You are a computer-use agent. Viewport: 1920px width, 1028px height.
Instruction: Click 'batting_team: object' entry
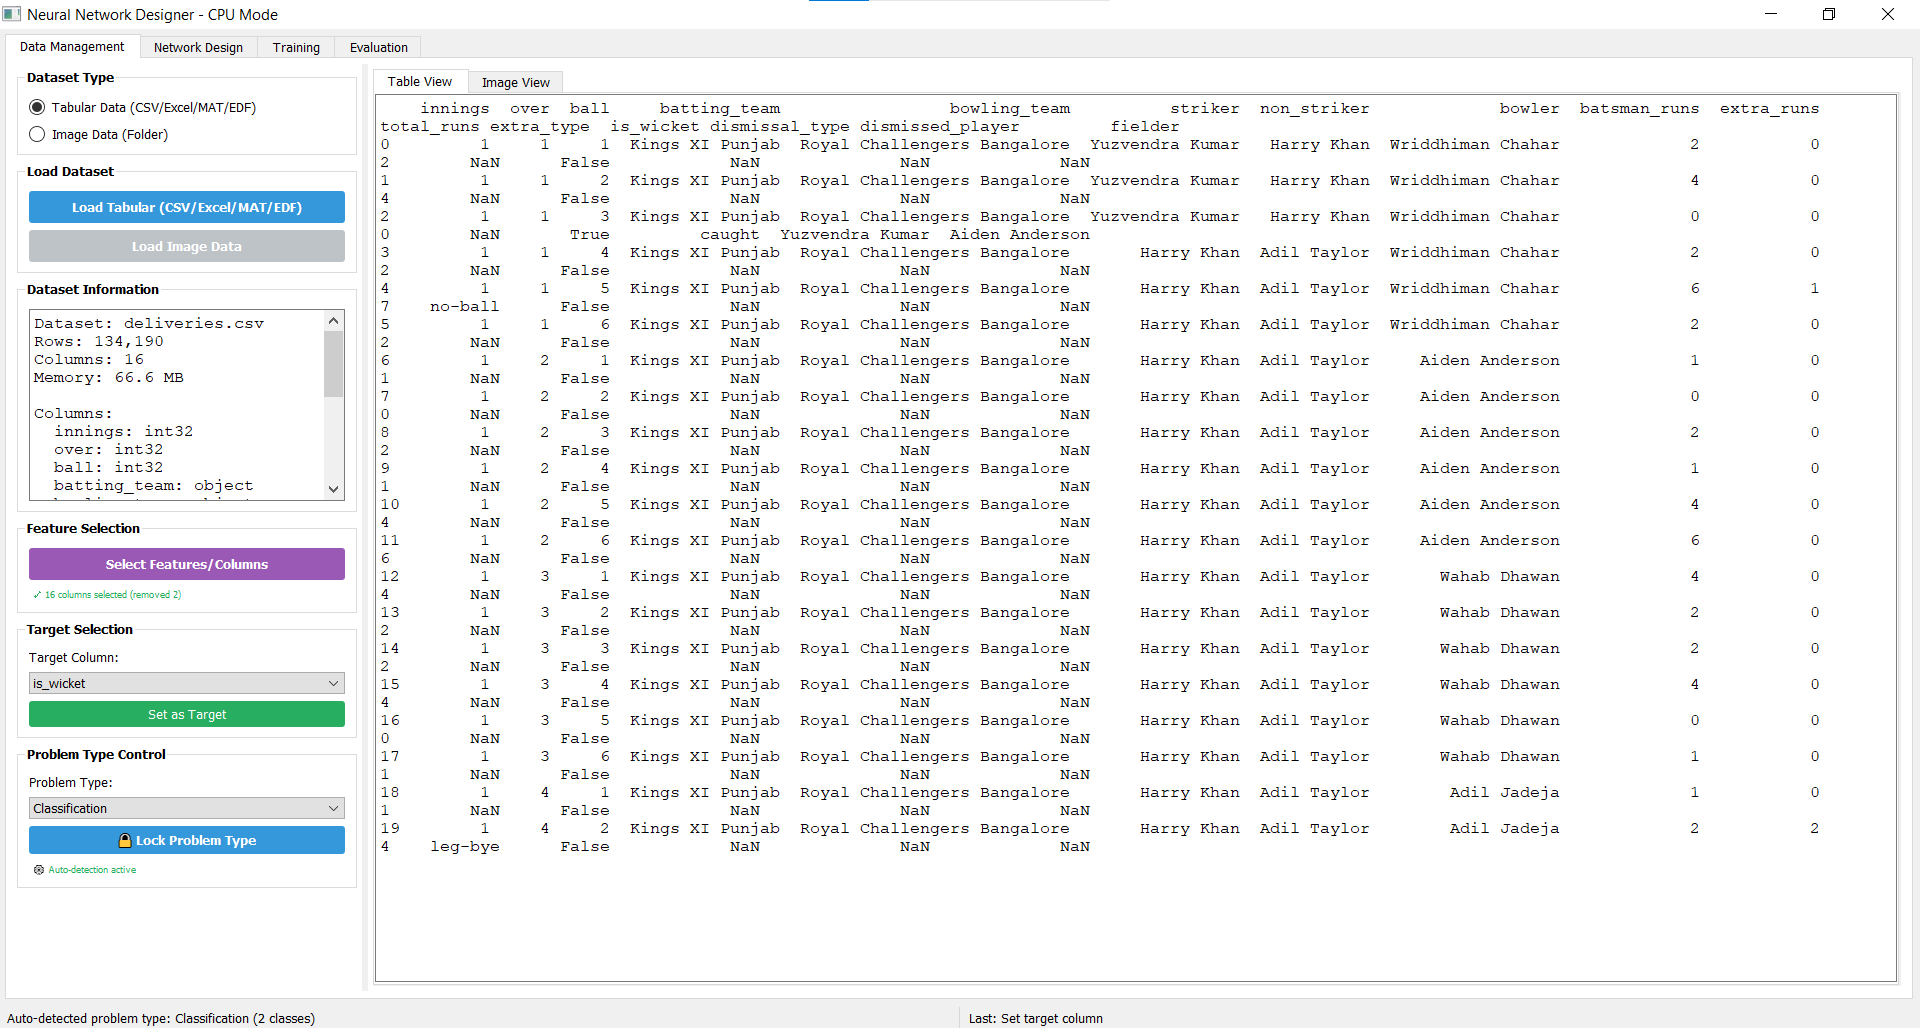[x=154, y=485]
